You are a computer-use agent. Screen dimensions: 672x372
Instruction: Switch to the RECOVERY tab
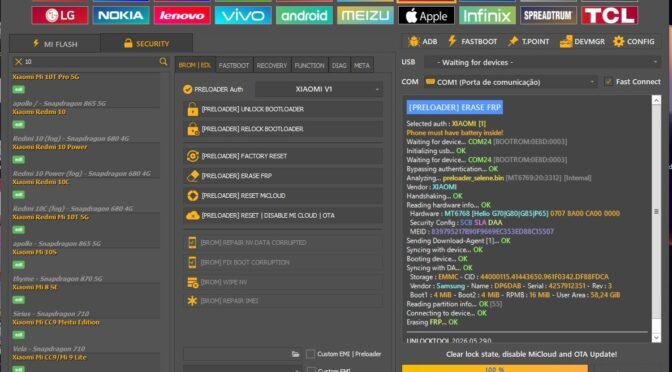point(272,66)
